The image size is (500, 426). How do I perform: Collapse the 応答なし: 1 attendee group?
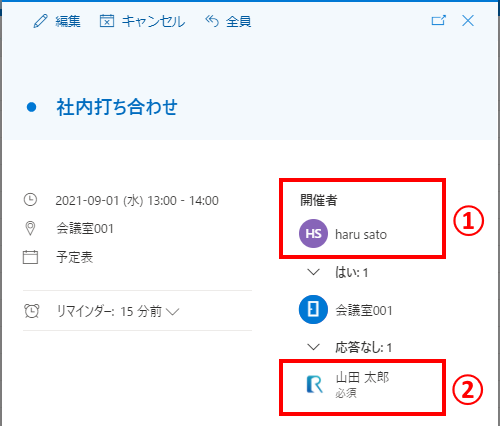pyautogui.click(x=313, y=347)
